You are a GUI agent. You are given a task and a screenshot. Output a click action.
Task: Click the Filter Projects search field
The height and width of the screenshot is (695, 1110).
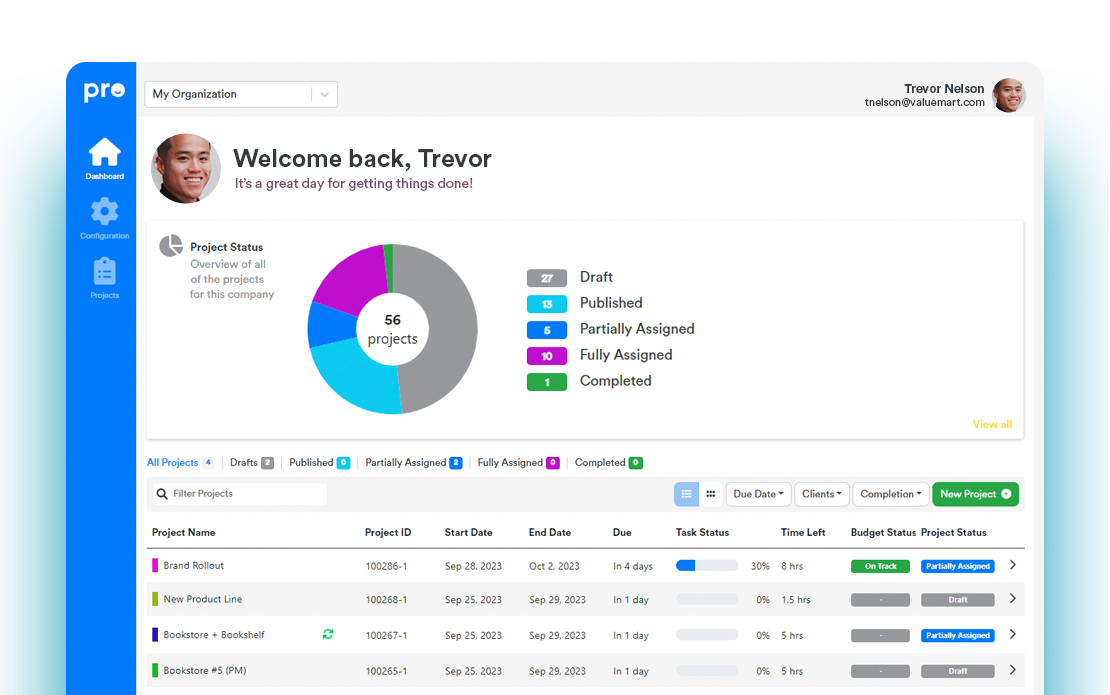pos(246,494)
